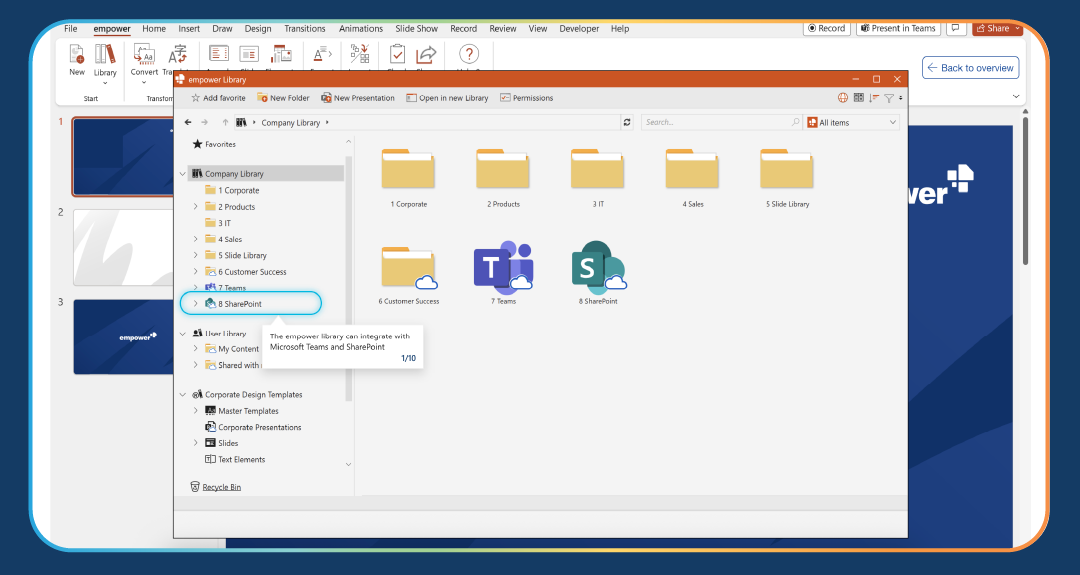
Task: Collapse the ribbon with chevron
Action: pyautogui.click(x=1016, y=96)
